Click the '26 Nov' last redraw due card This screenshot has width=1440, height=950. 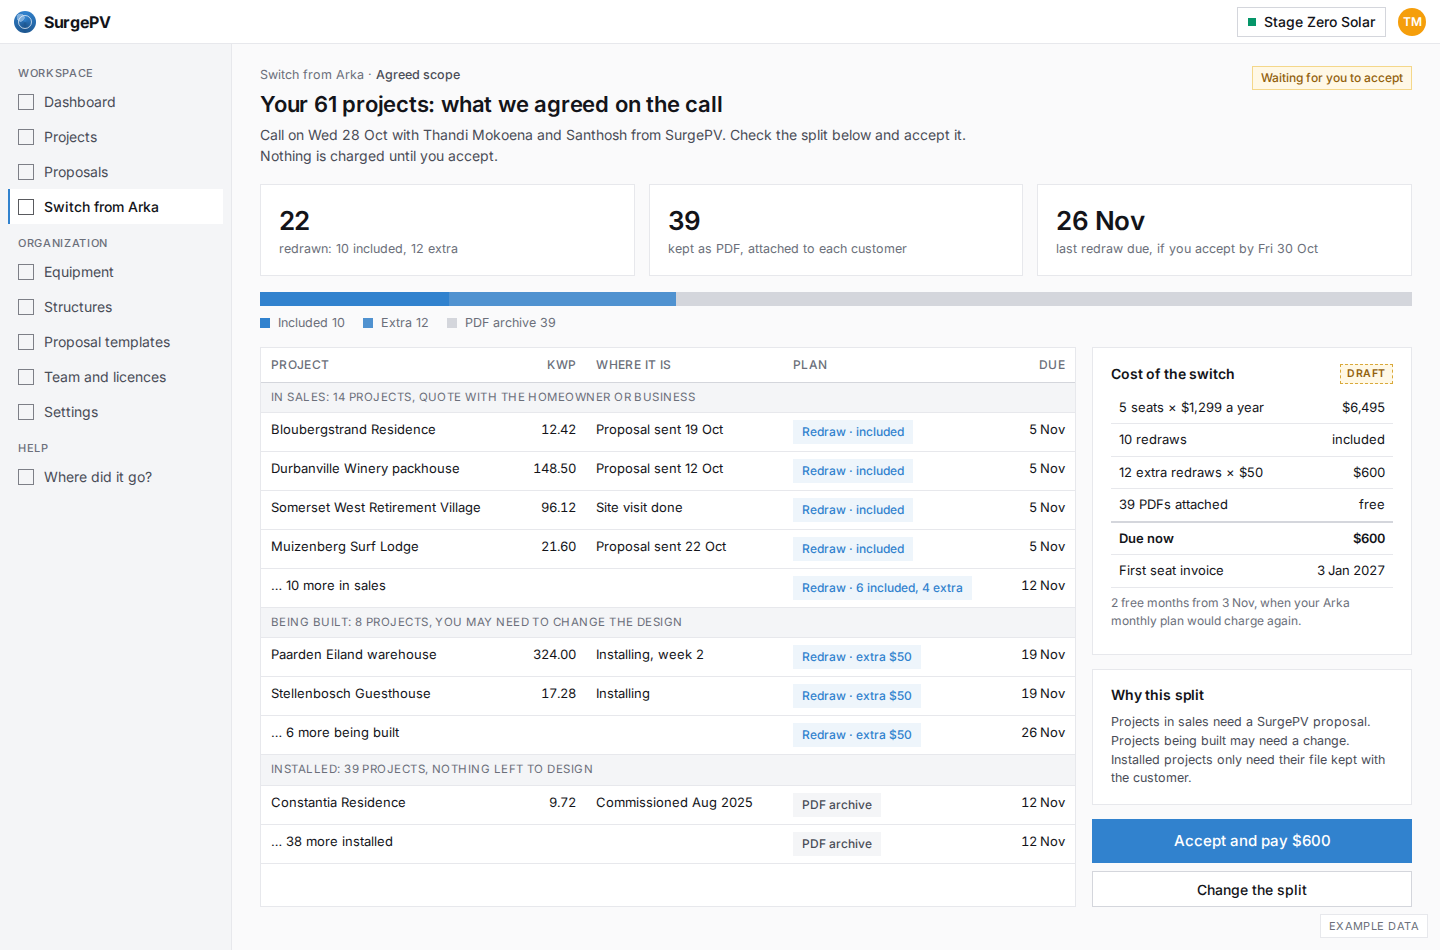[x=1224, y=230]
